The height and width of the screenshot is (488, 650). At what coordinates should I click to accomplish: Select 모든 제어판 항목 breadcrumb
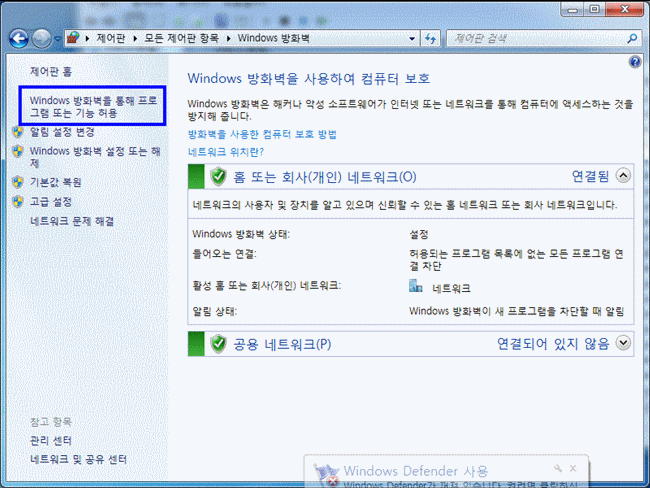point(181,38)
